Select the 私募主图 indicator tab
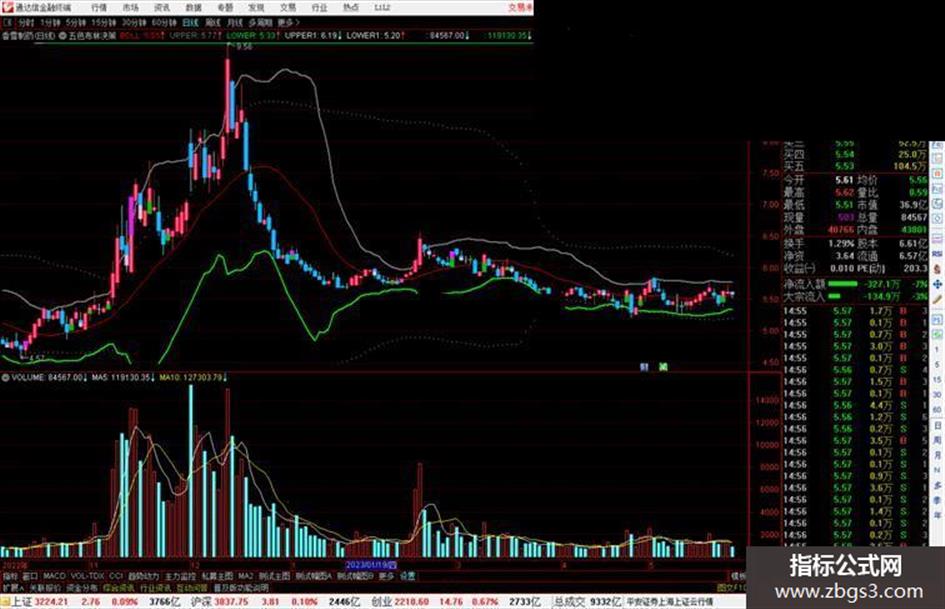The image size is (945, 609). coord(217,576)
